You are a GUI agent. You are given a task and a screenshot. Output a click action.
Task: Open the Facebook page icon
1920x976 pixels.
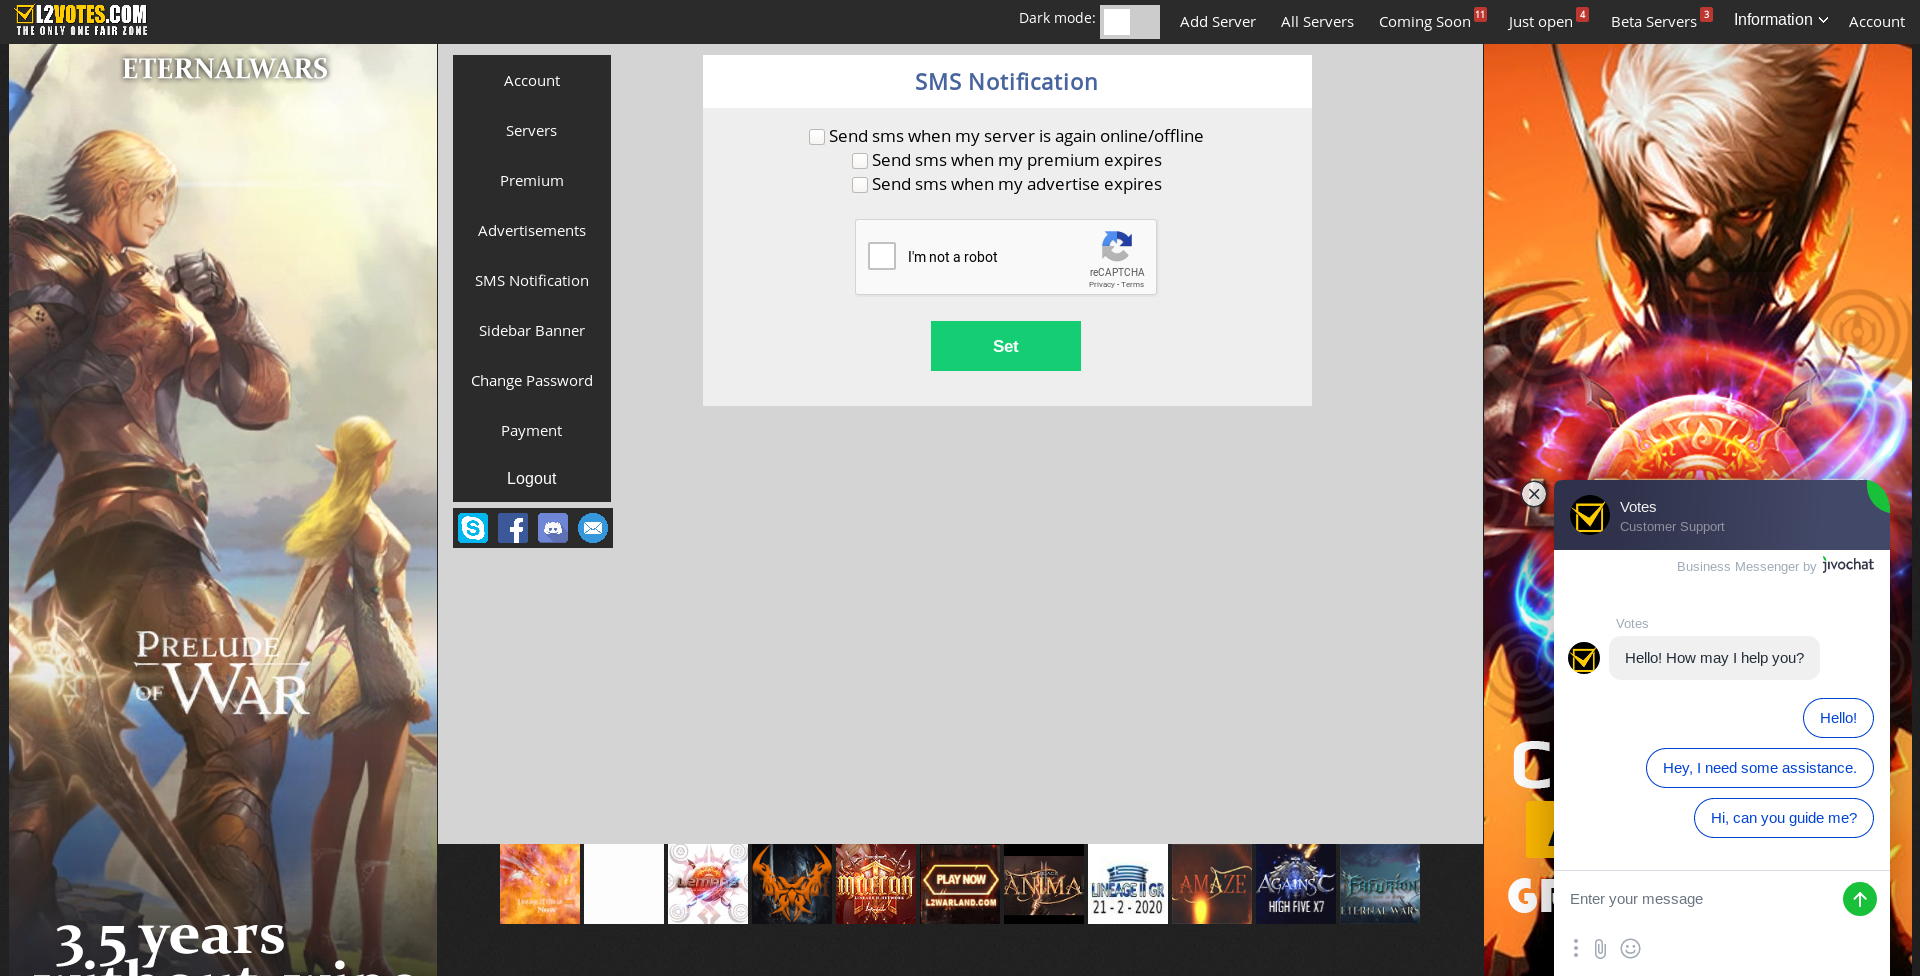coord(513,528)
